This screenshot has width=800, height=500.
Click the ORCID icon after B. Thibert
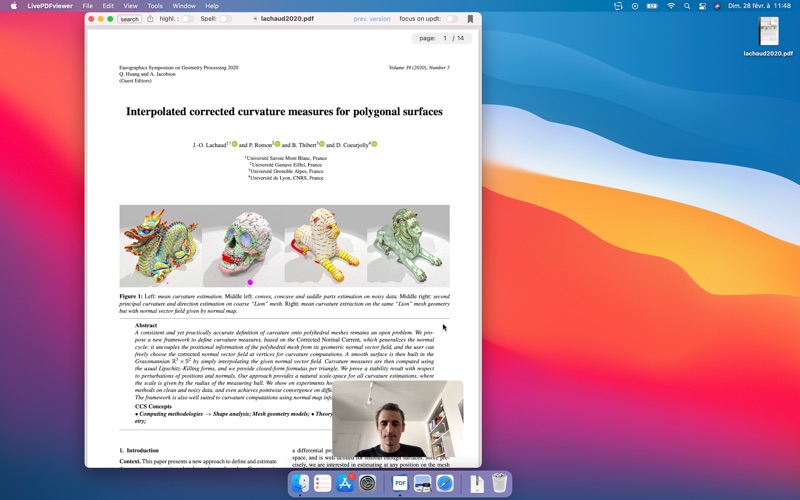click(322, 144)
